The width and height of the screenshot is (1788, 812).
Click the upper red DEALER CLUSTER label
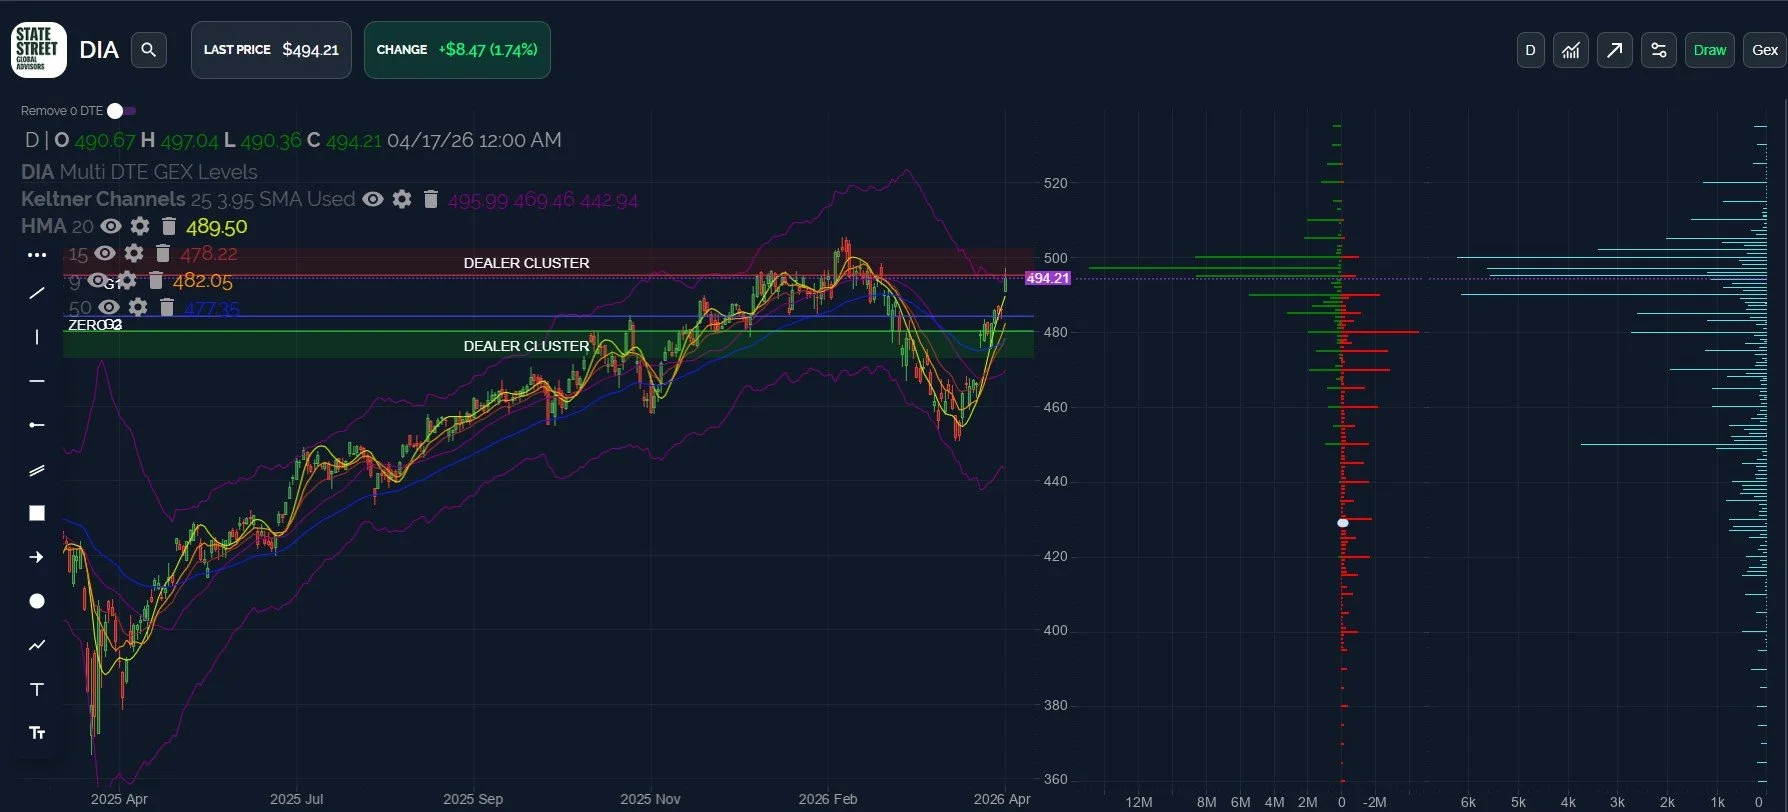point(526,263)
